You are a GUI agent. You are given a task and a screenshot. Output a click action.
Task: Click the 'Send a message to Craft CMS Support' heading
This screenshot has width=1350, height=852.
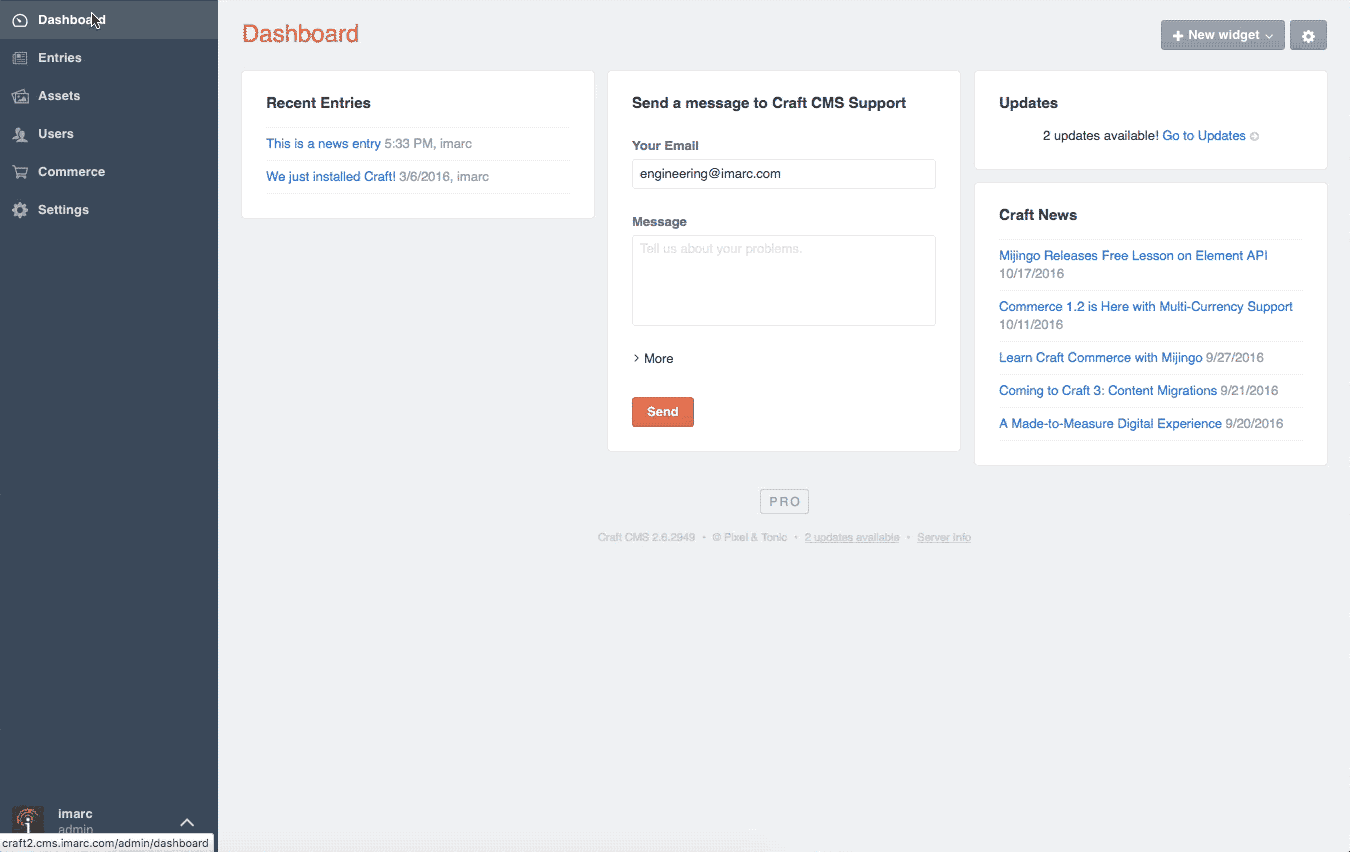pos(769,103)
